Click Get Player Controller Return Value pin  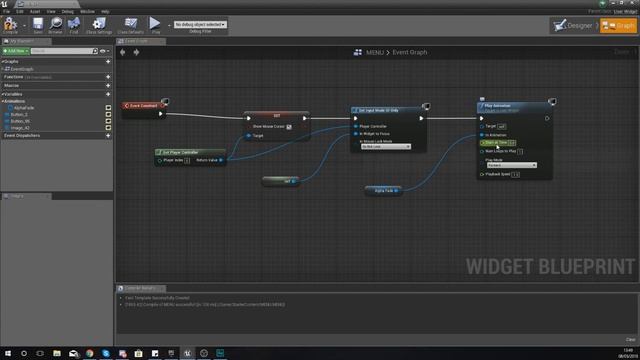[x=221, y=160]
